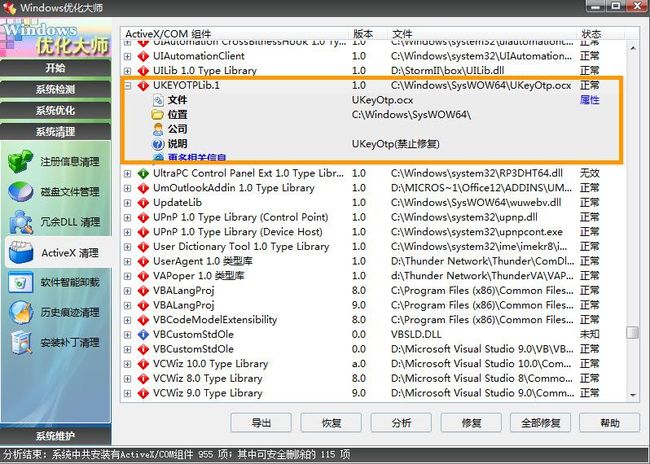
Task: Open the 系统清理 sidebar section
Action: pos(56,132)
